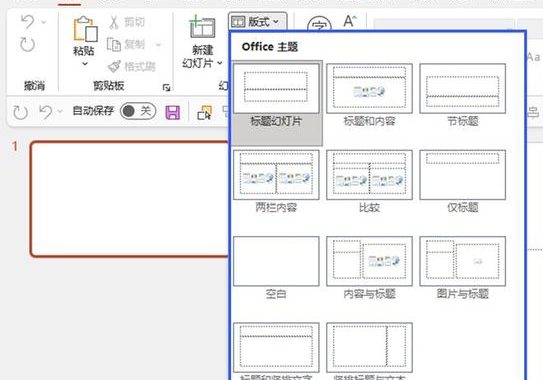
Task: Expand the 新建幻灯片 dropdown arrow
Action: pyautogui.click(x=220, y=63)
